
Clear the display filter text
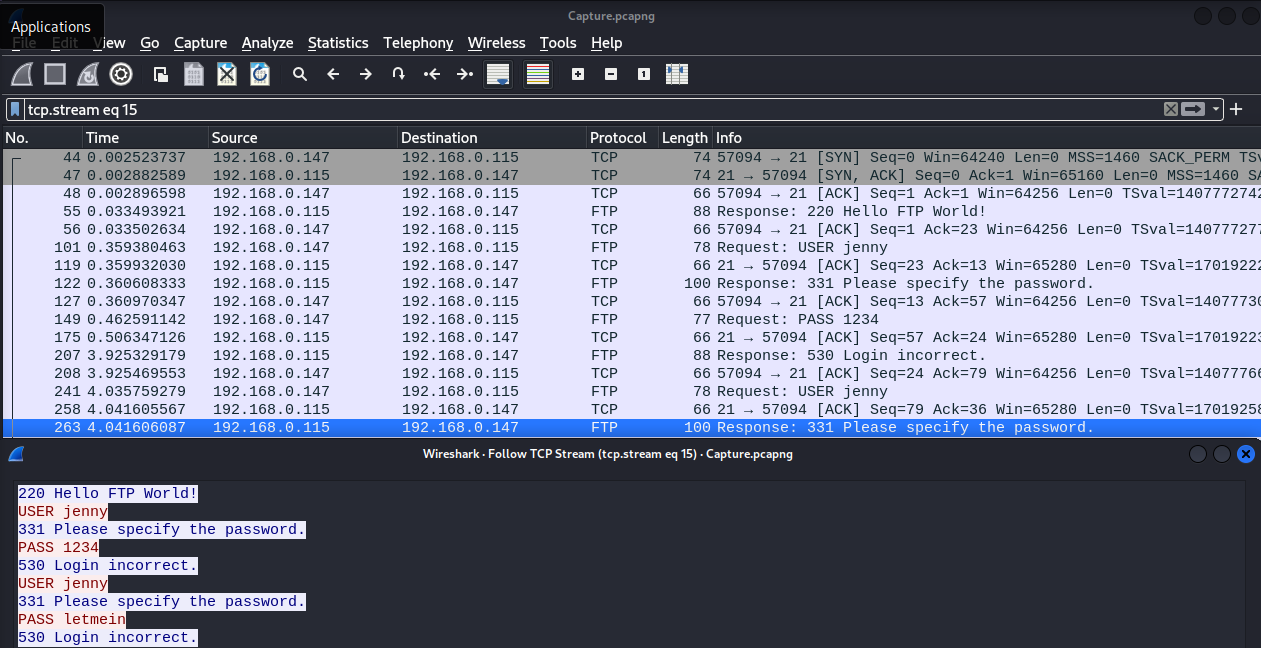(1170, 109)
